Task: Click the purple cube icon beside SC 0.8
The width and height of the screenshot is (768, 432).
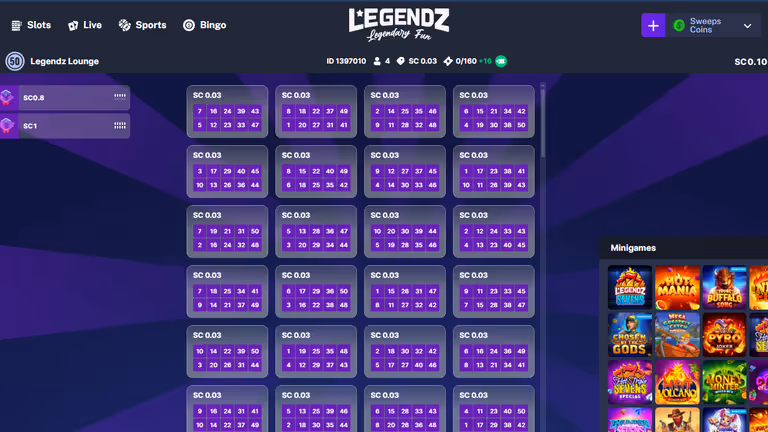Action: click(x=8, y=97)
